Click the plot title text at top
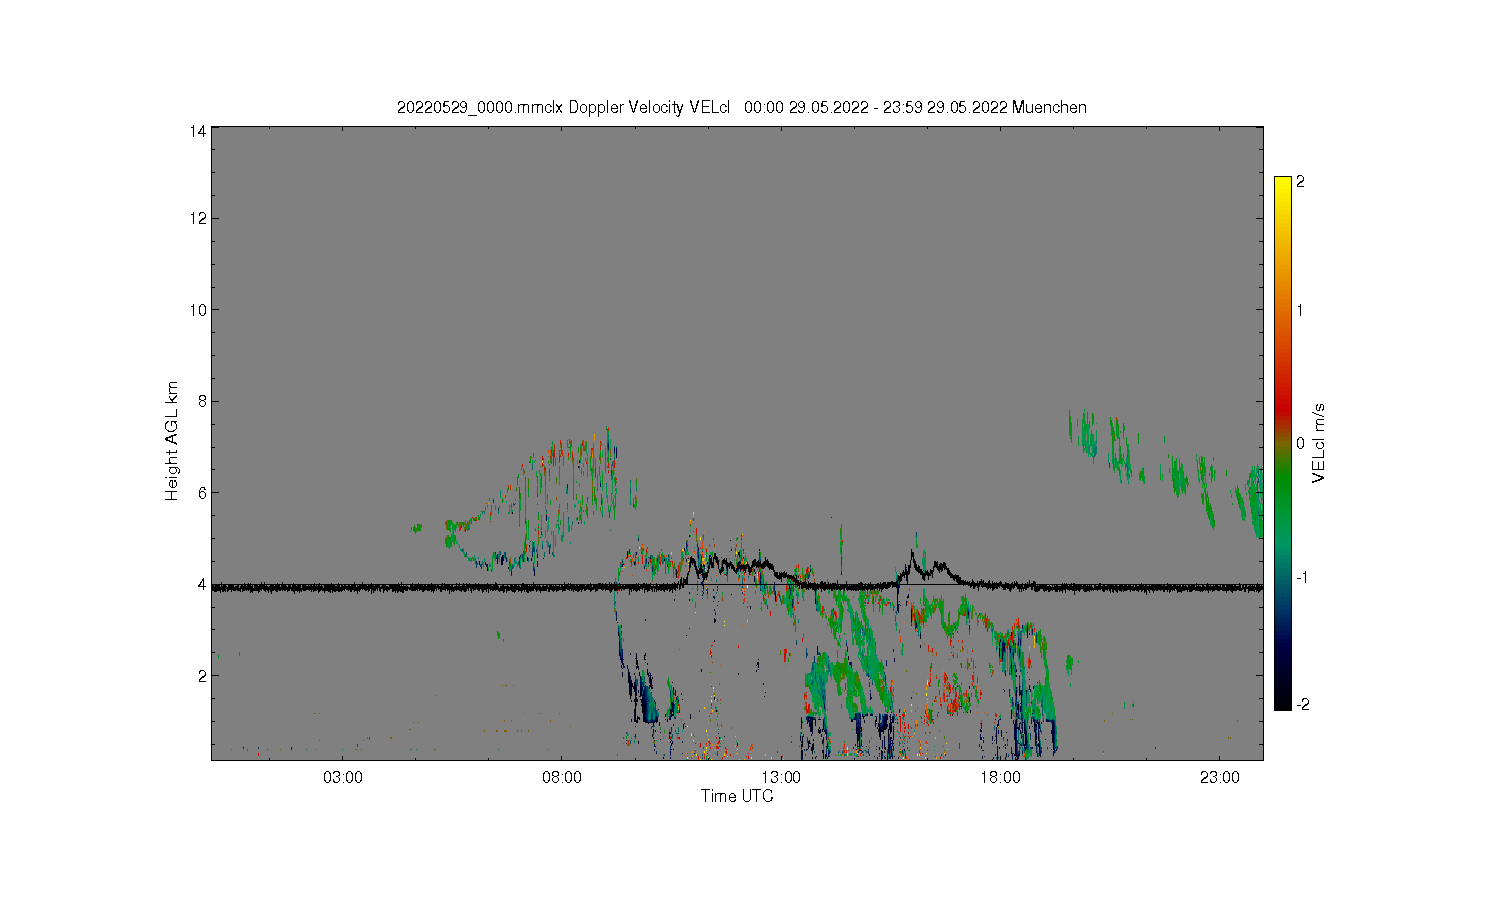The image size is (1500, 900). tap(741, 108)
